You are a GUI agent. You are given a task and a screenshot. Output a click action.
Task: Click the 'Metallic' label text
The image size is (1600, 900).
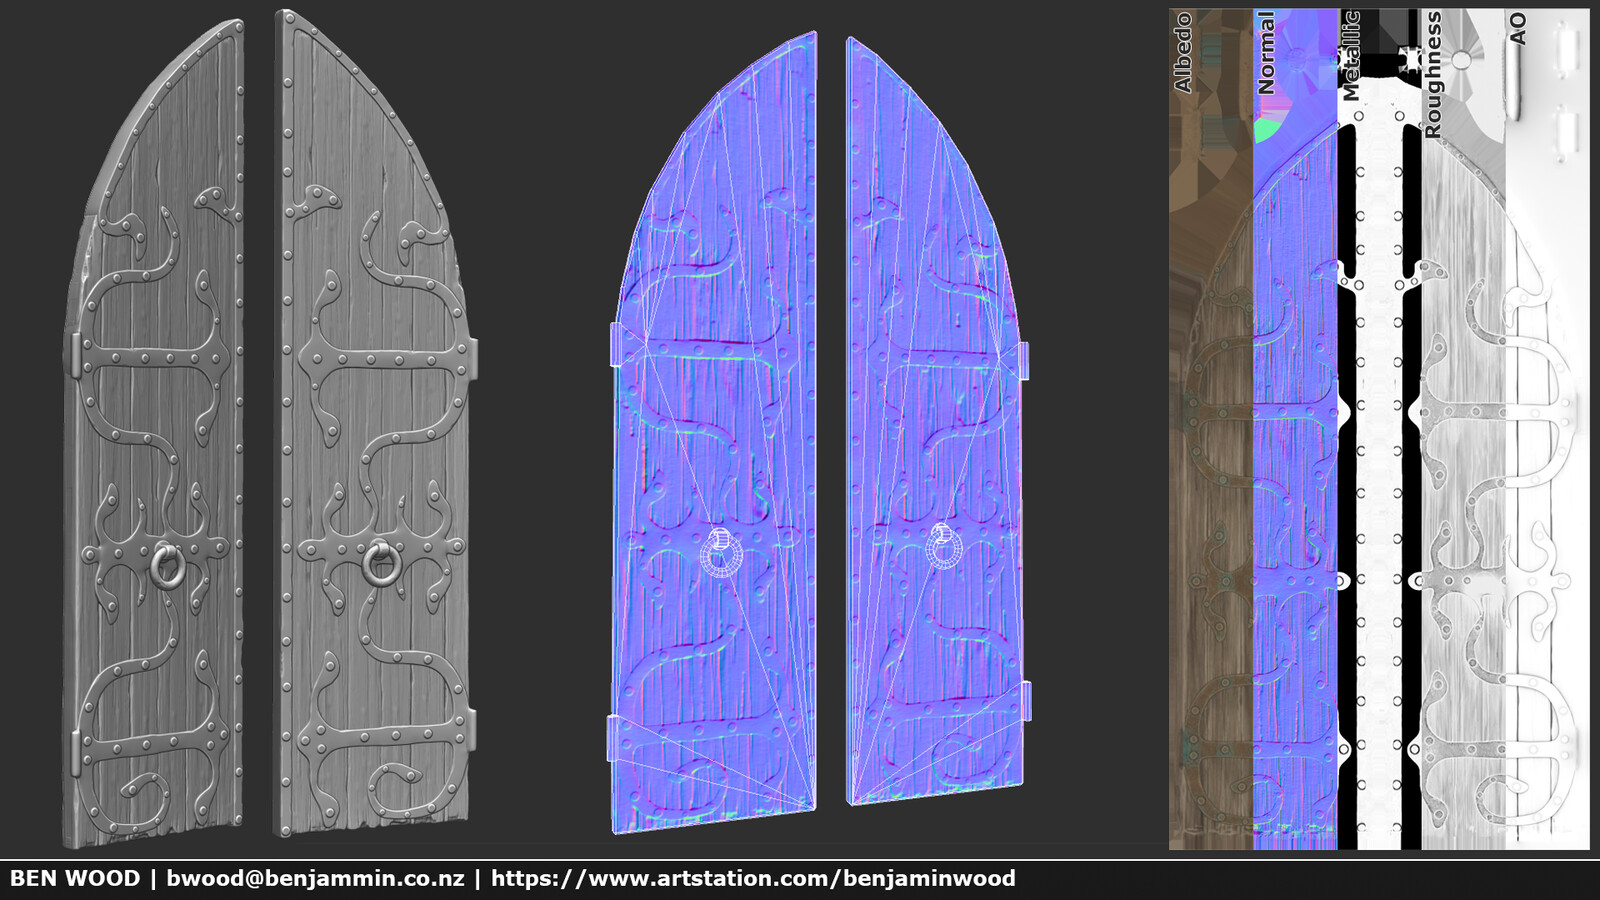pos(1351,57)
